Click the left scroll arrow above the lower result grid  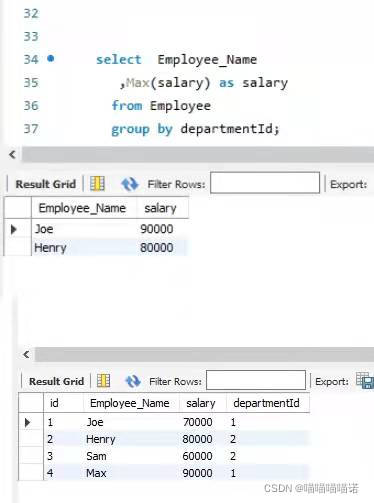[x=26, y=354]
